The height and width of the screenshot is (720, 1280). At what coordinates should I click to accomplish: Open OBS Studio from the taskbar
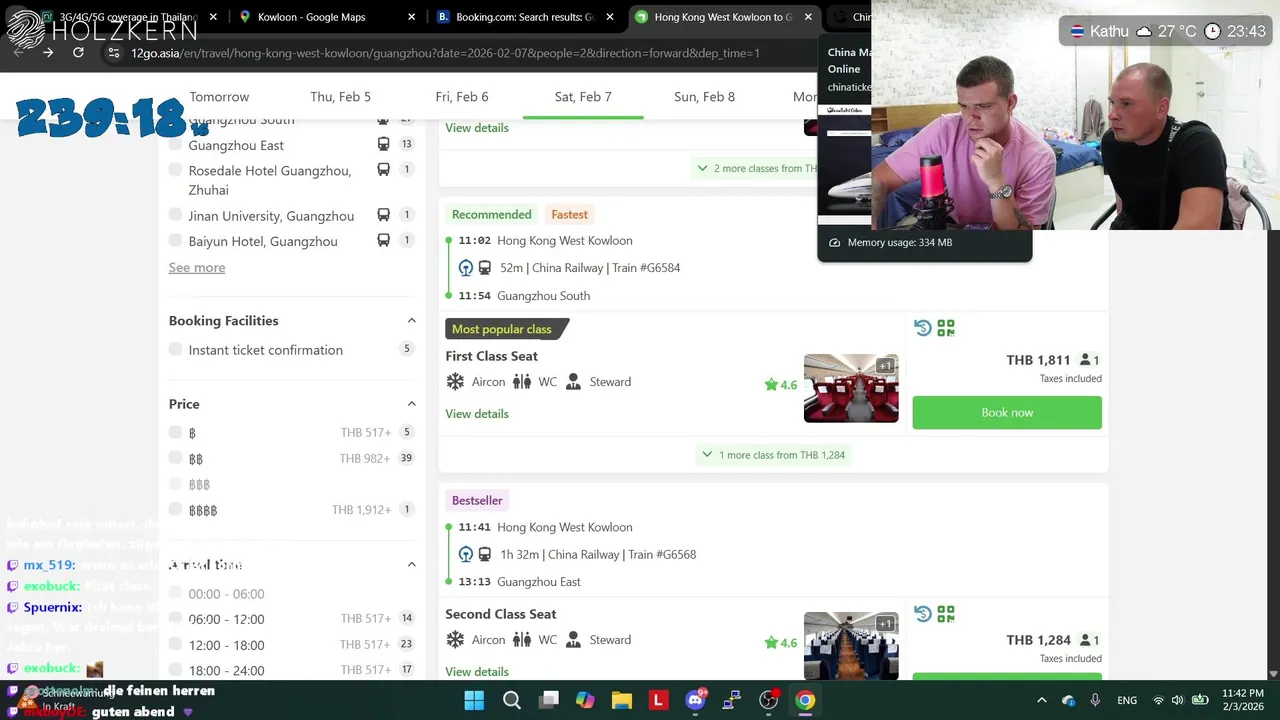[768, 700]
